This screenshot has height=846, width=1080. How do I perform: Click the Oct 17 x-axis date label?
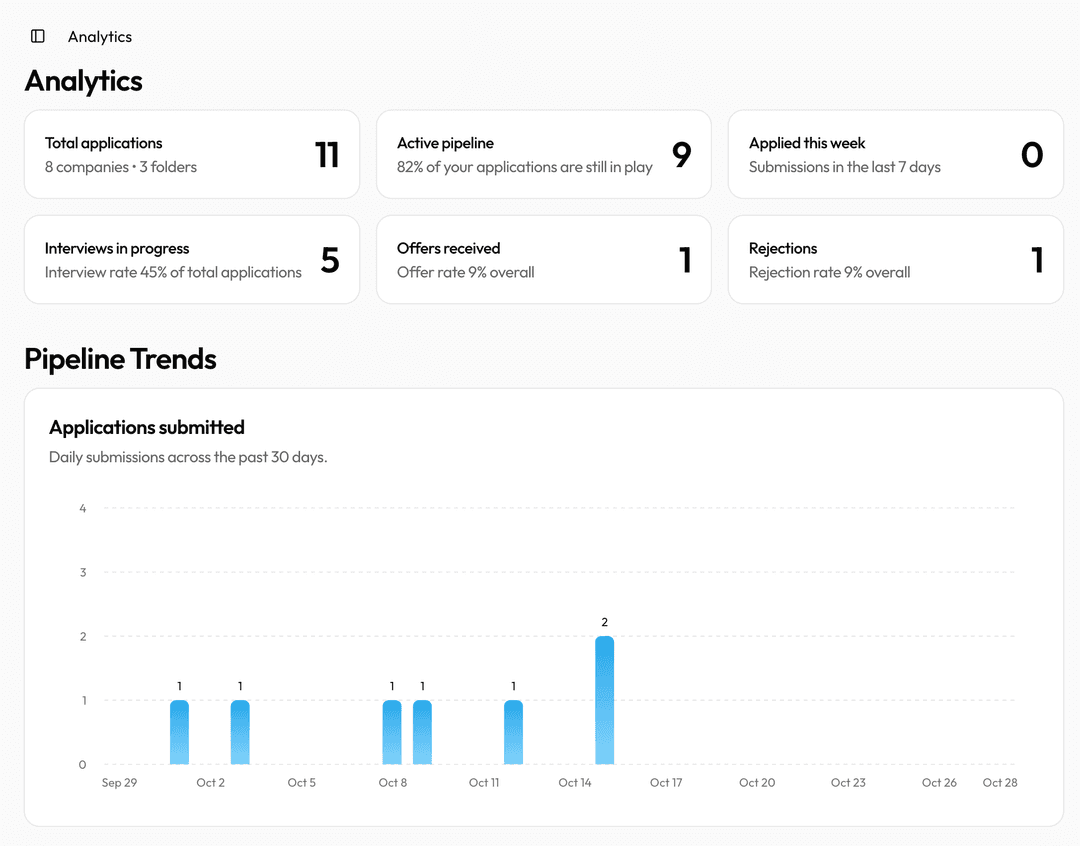(x=666, y=783)
